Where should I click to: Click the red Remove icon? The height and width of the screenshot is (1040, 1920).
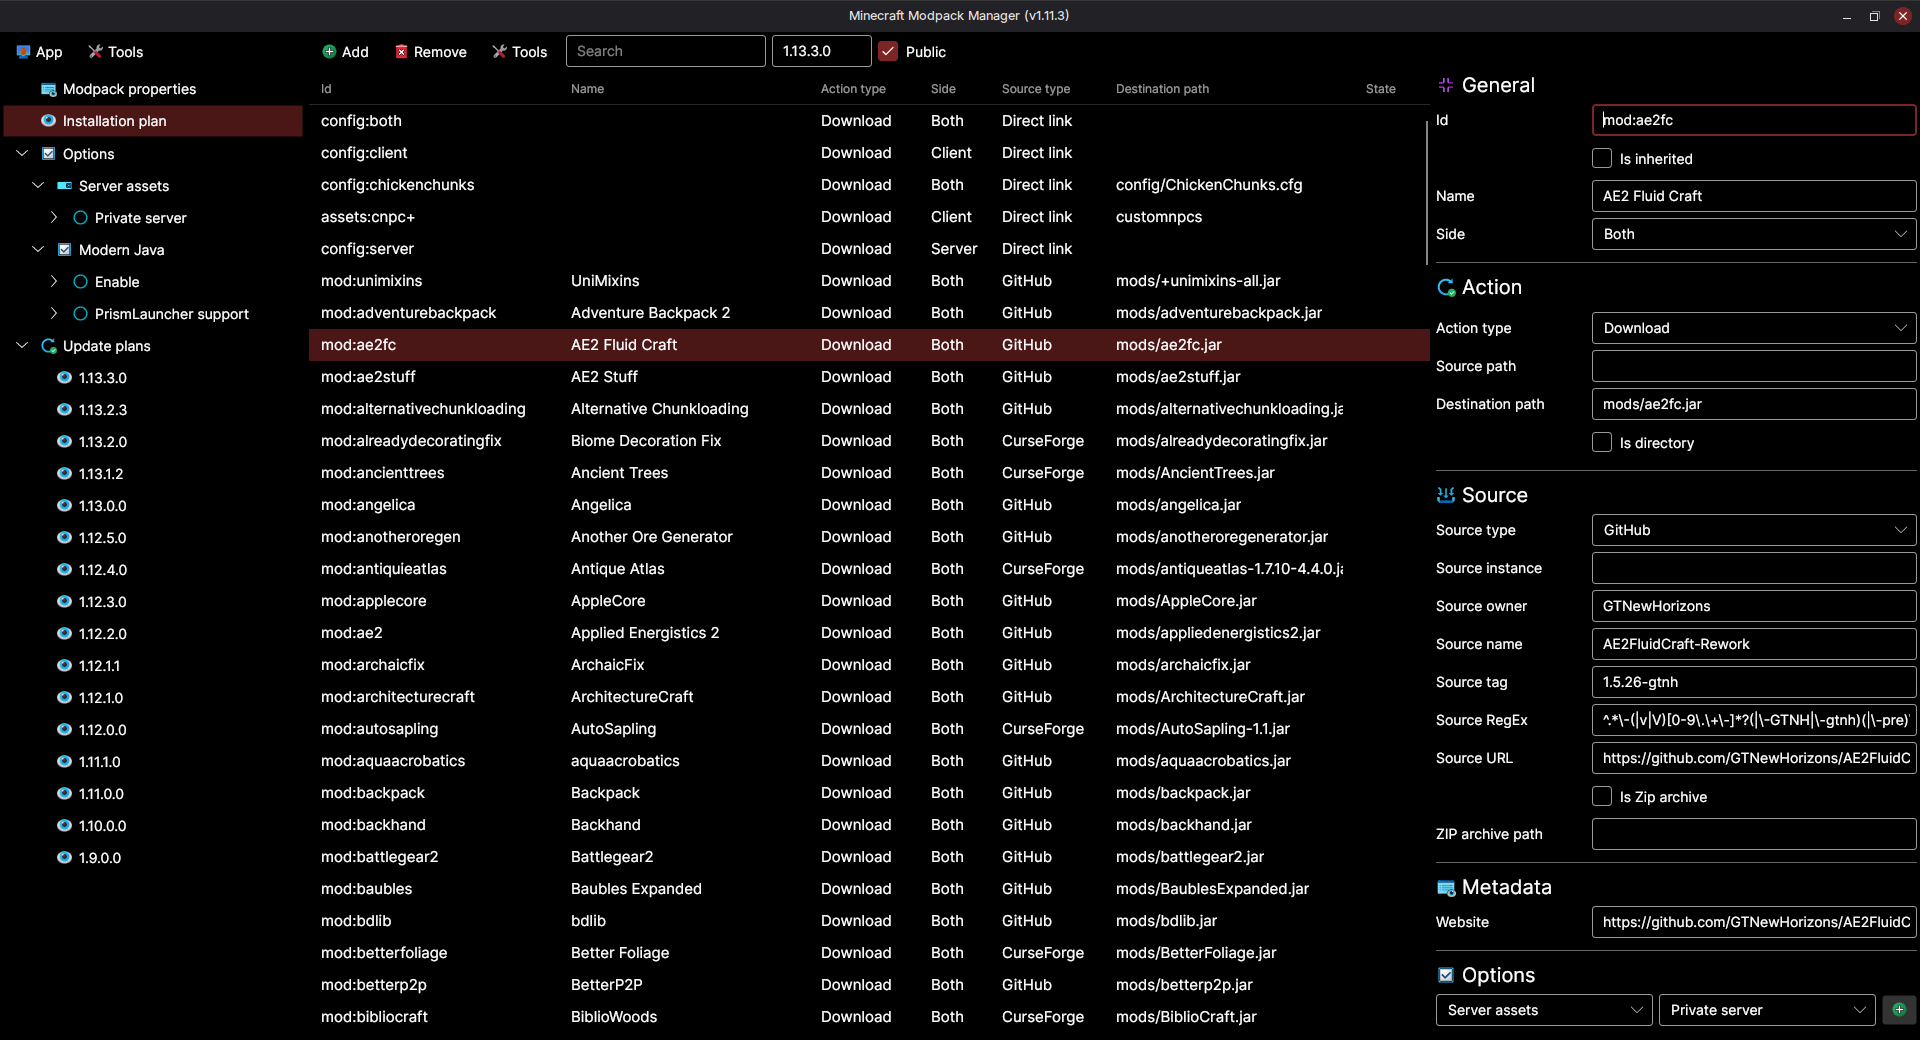coord(401,52)
